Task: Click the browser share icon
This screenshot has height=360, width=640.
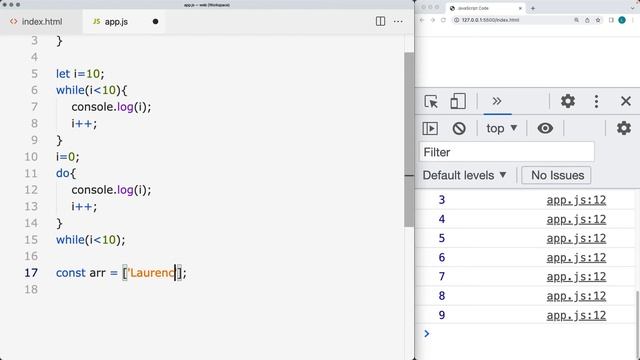Action: 587,20
